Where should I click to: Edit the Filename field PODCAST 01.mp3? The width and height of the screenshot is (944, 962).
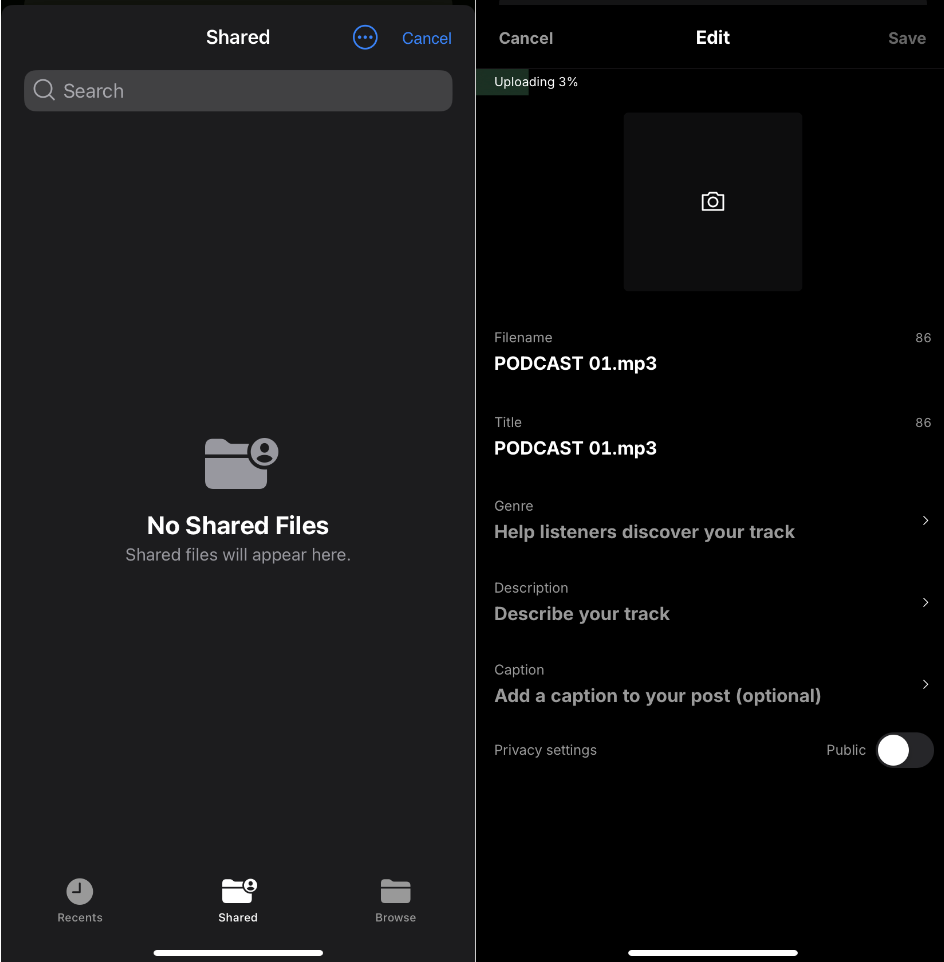(x=713, y=363)
